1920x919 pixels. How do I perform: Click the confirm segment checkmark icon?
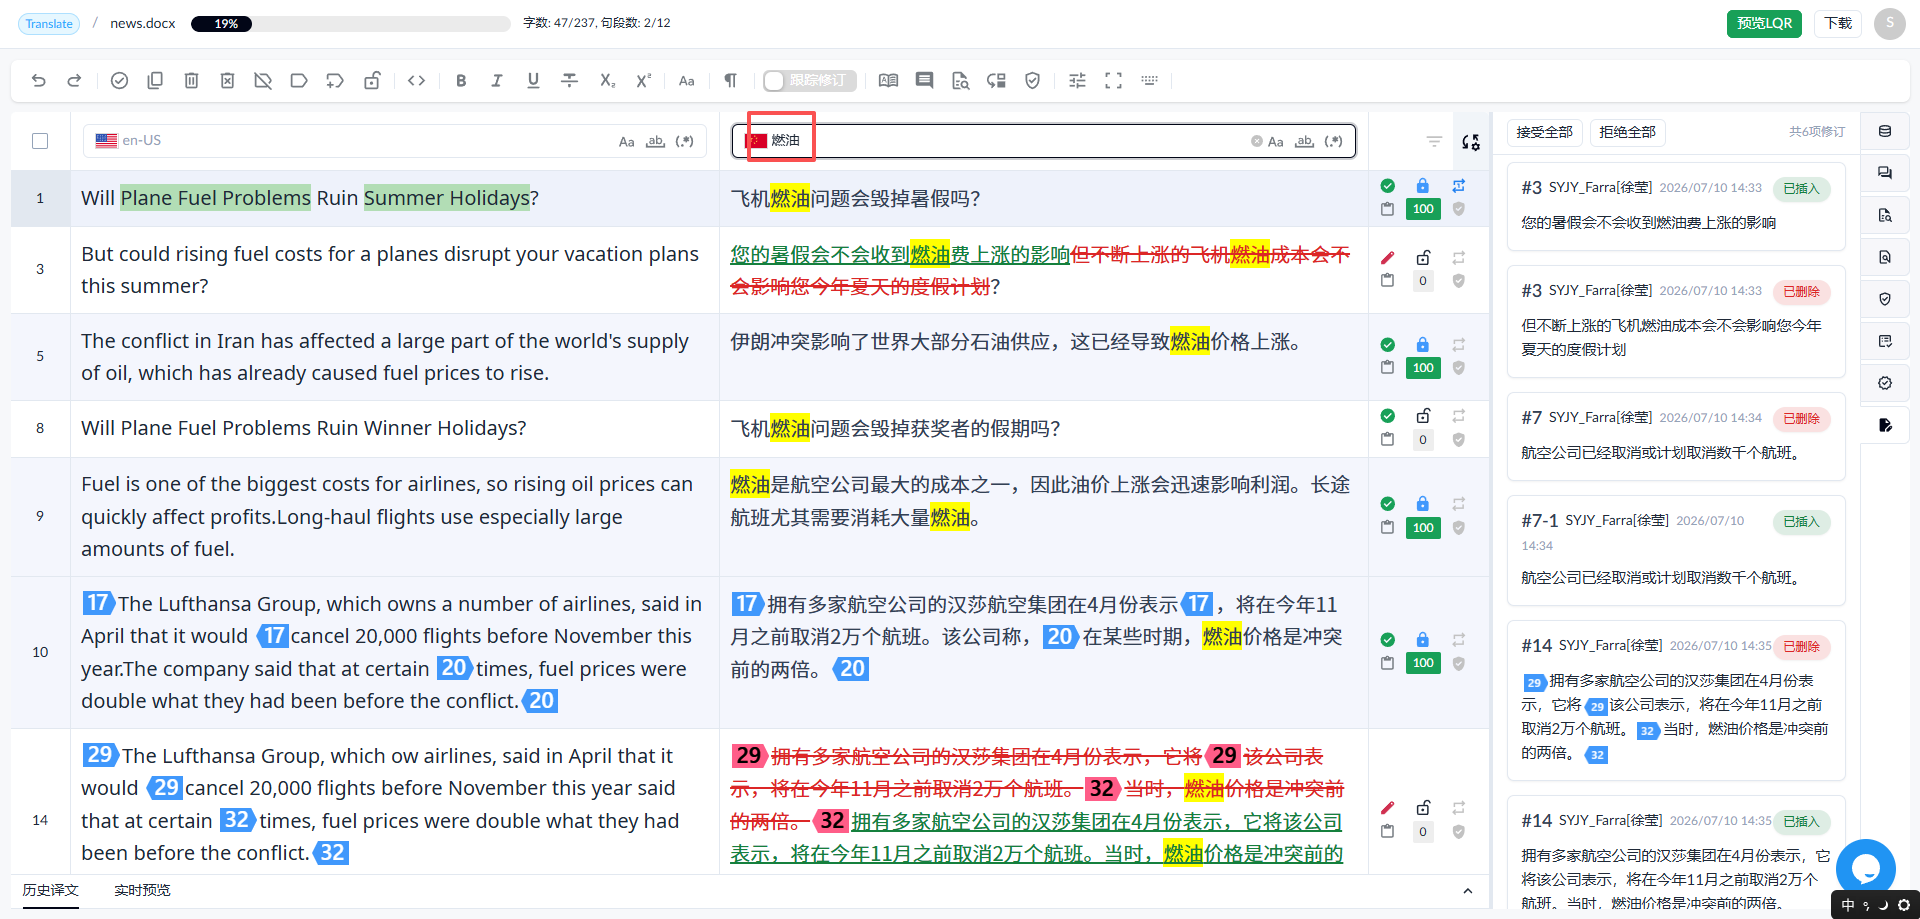tap(119, 81)
